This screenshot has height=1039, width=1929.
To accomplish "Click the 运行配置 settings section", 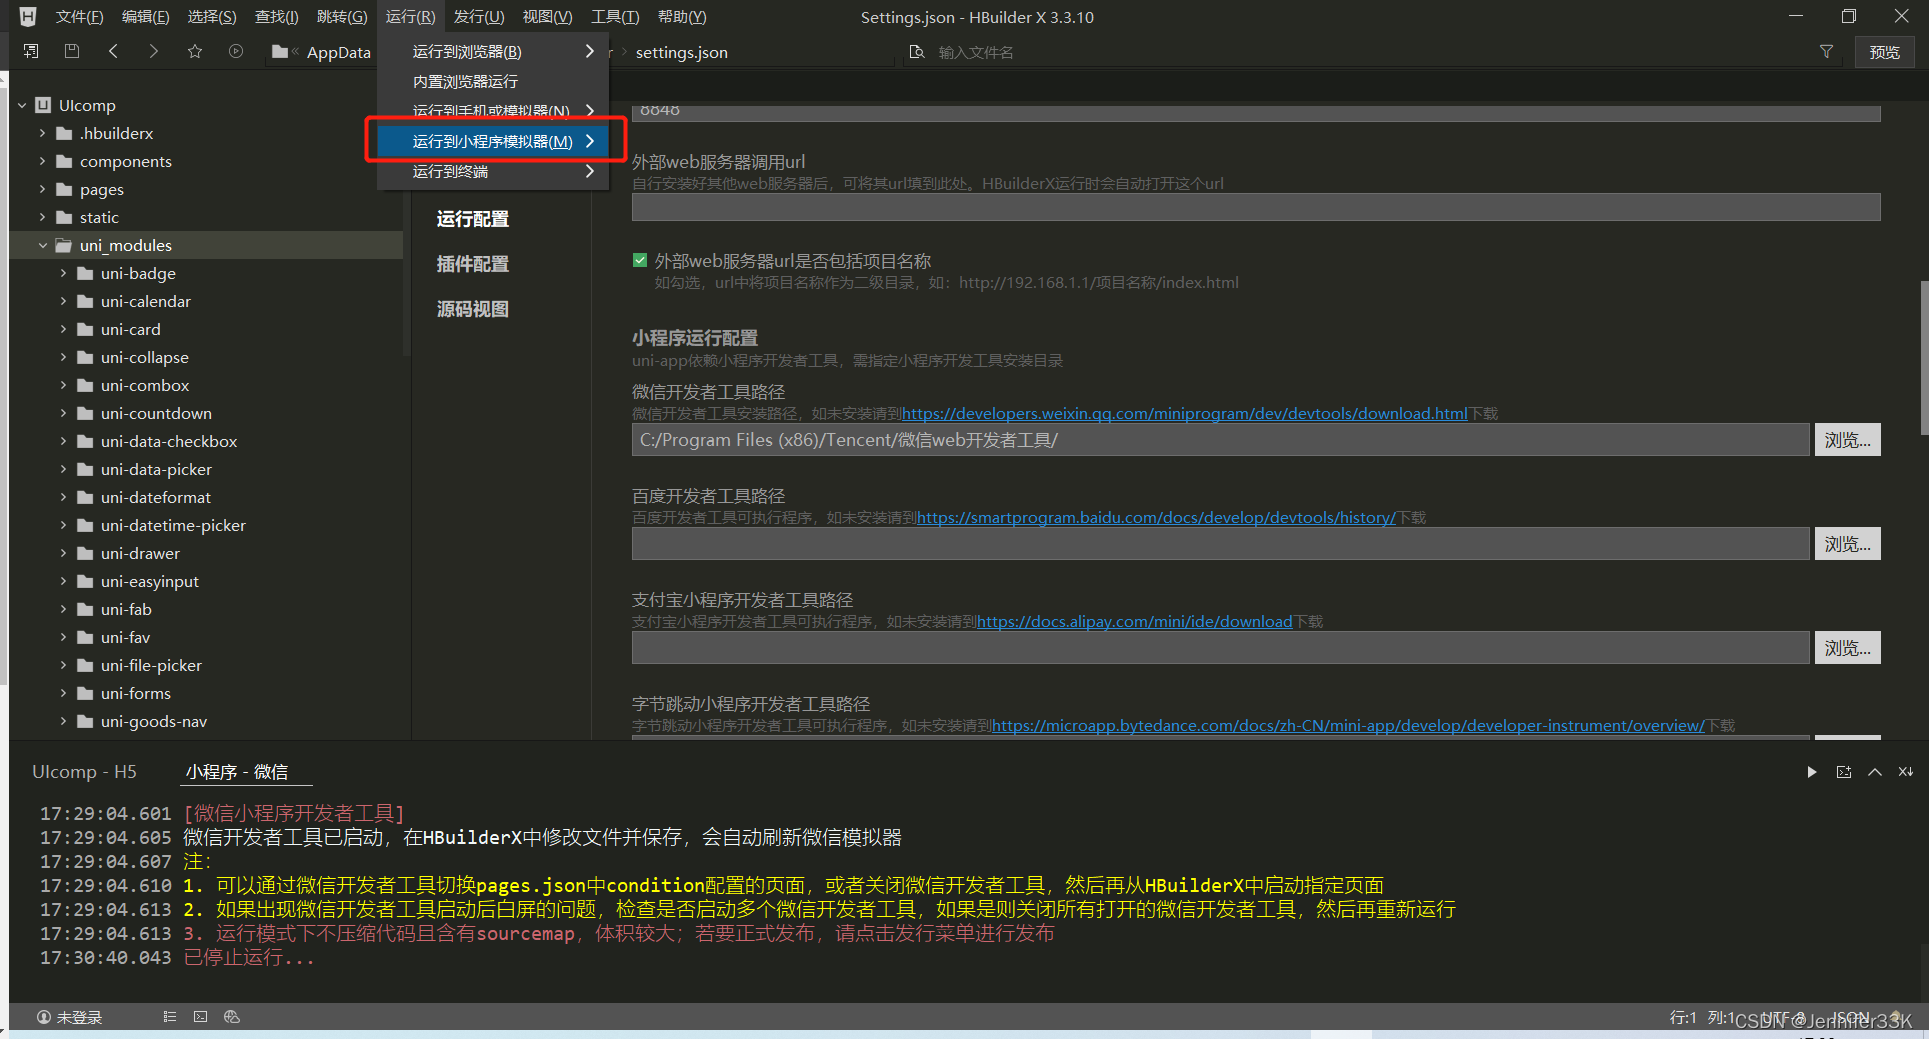I will pyautogui.click(x=472, y=219).
